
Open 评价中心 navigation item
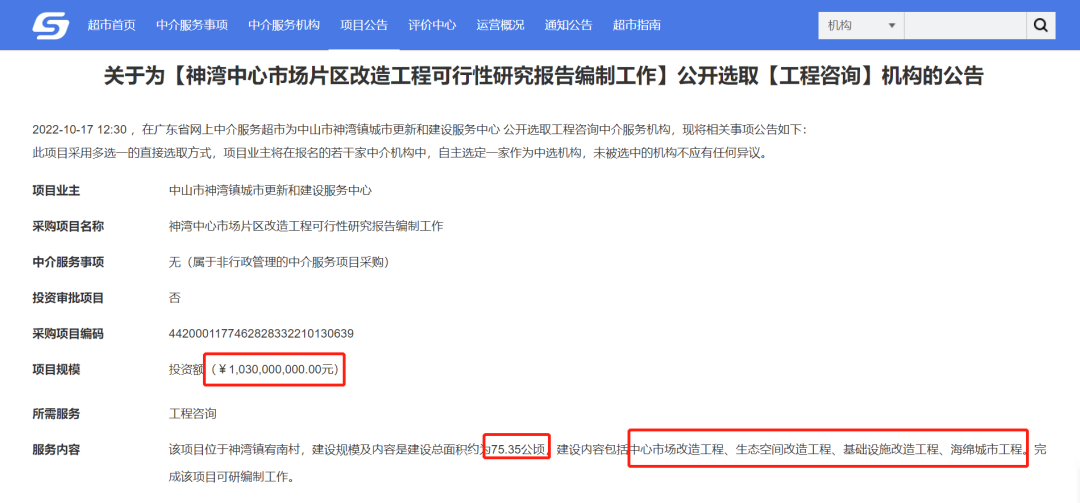click(x=432, y=25)
